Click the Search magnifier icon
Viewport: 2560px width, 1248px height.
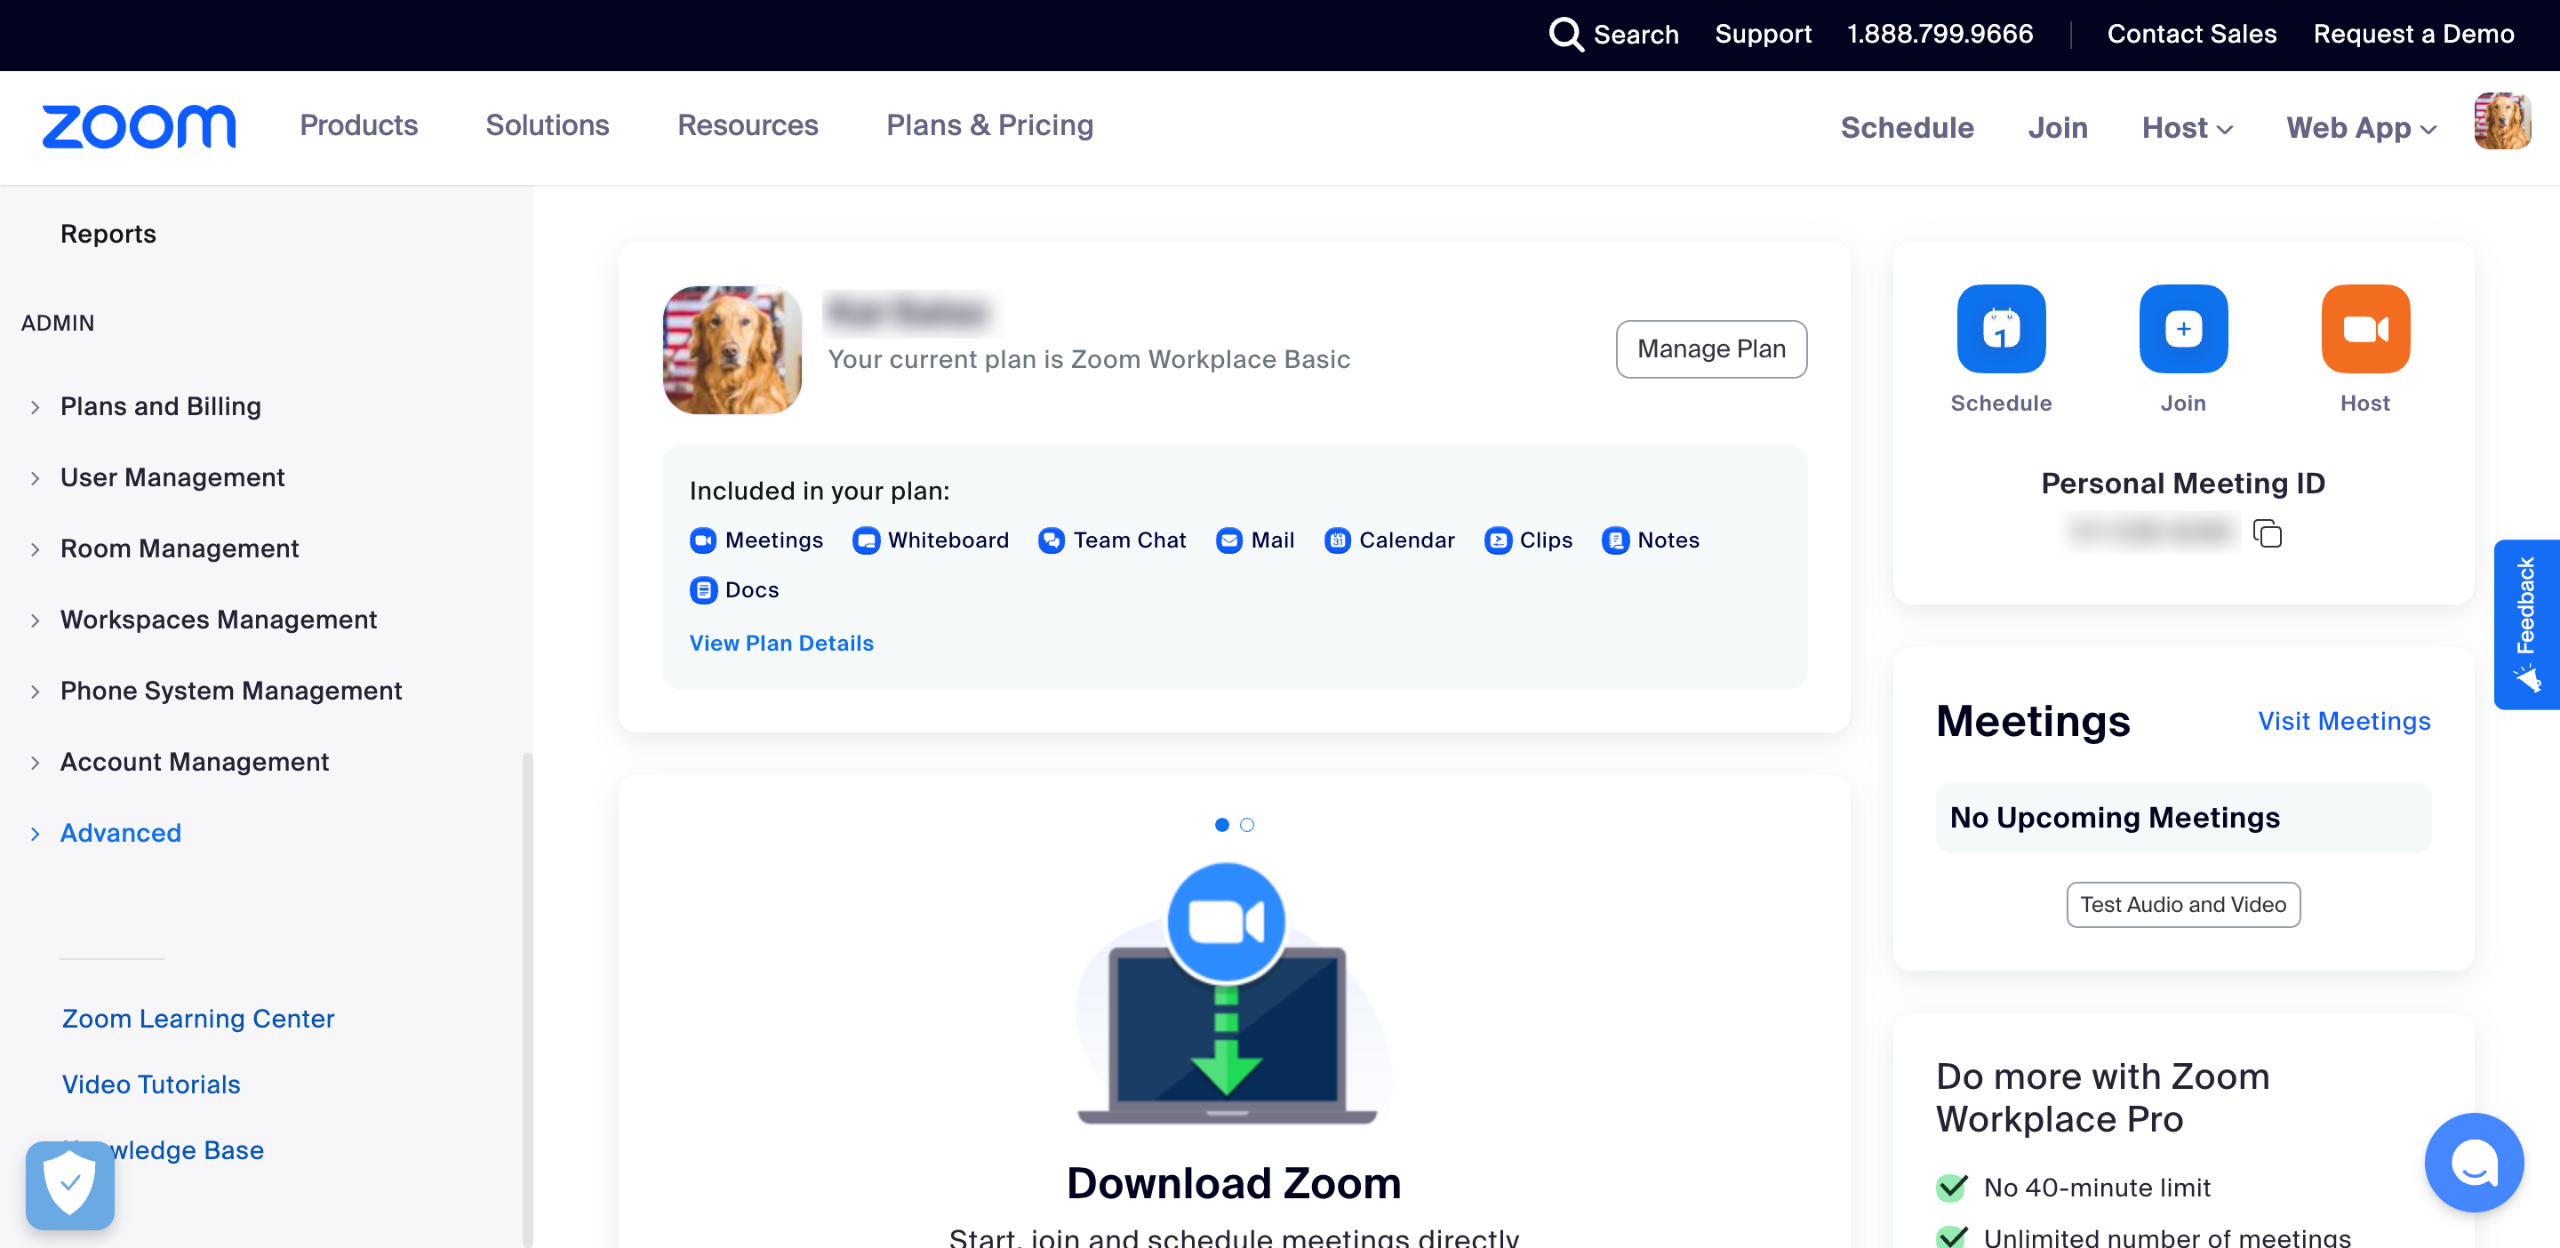click(1566, 34)
